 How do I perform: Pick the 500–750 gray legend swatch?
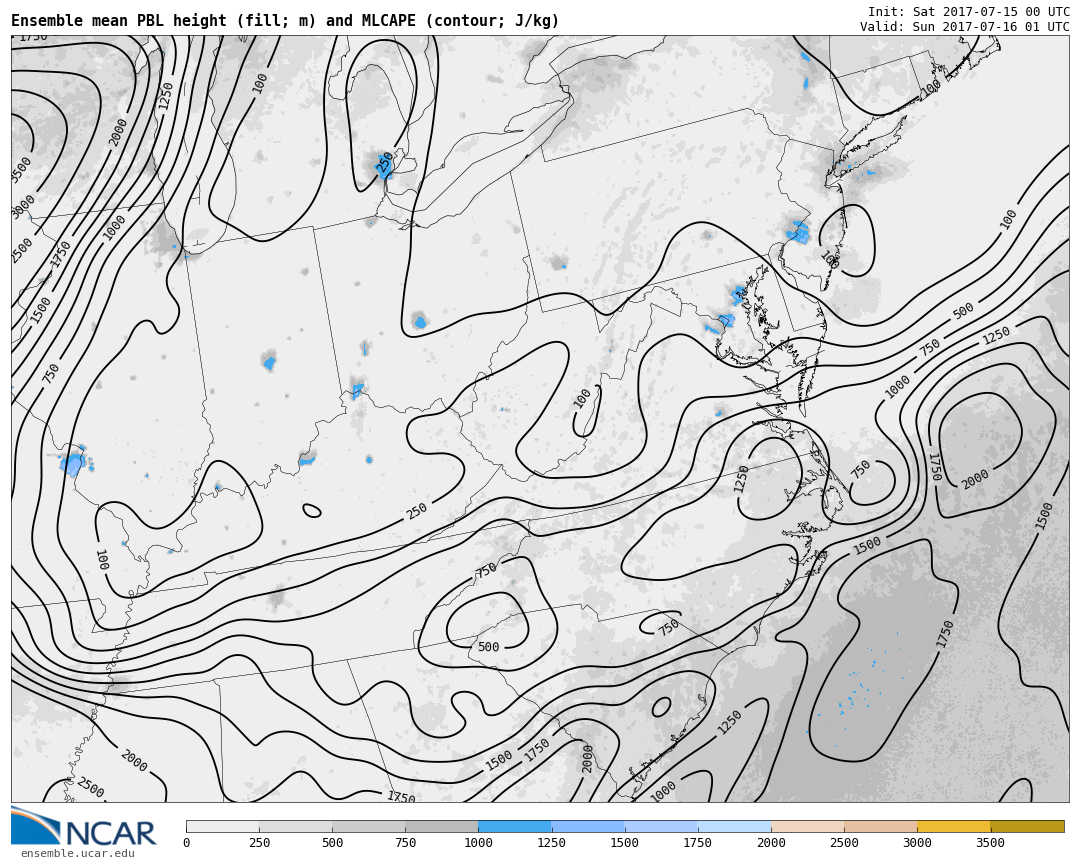point(368,826)
